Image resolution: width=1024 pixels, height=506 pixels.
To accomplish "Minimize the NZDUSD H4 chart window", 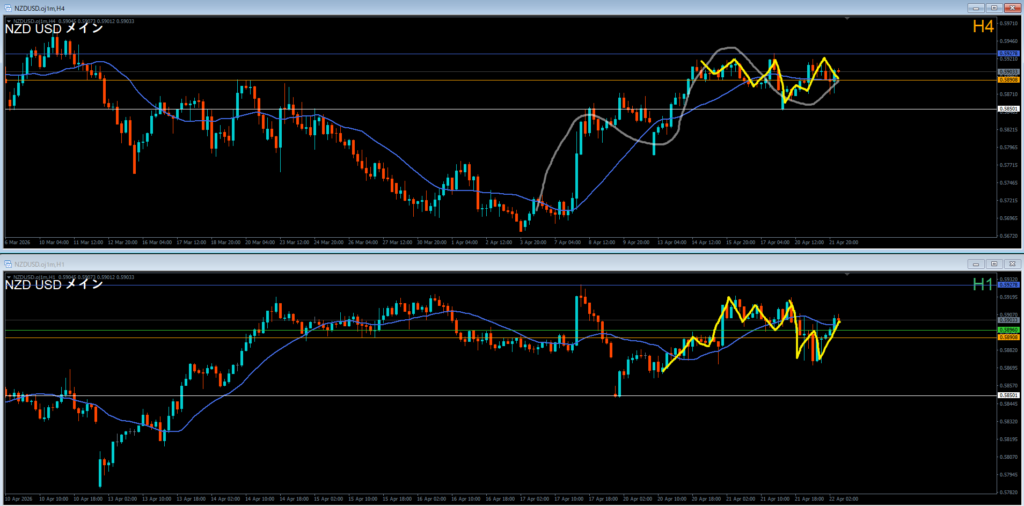I will pyautogui.click(x=975, y=7).
